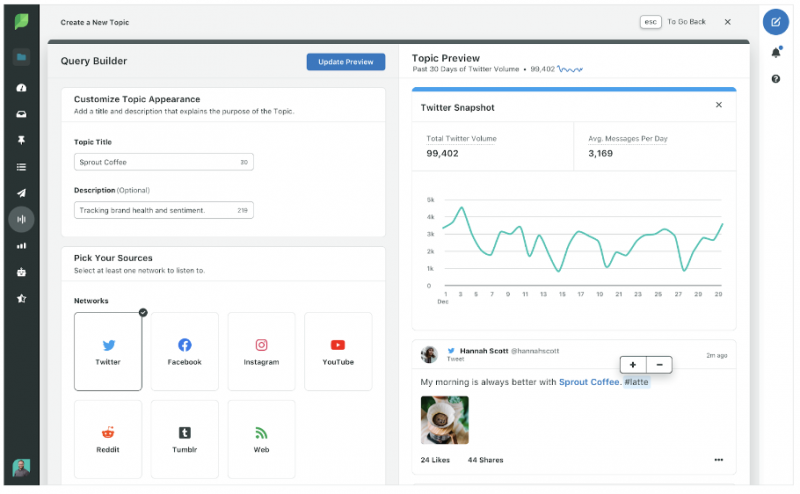Open the bar chart reports icon
The image size is (800, 494).
21,246
